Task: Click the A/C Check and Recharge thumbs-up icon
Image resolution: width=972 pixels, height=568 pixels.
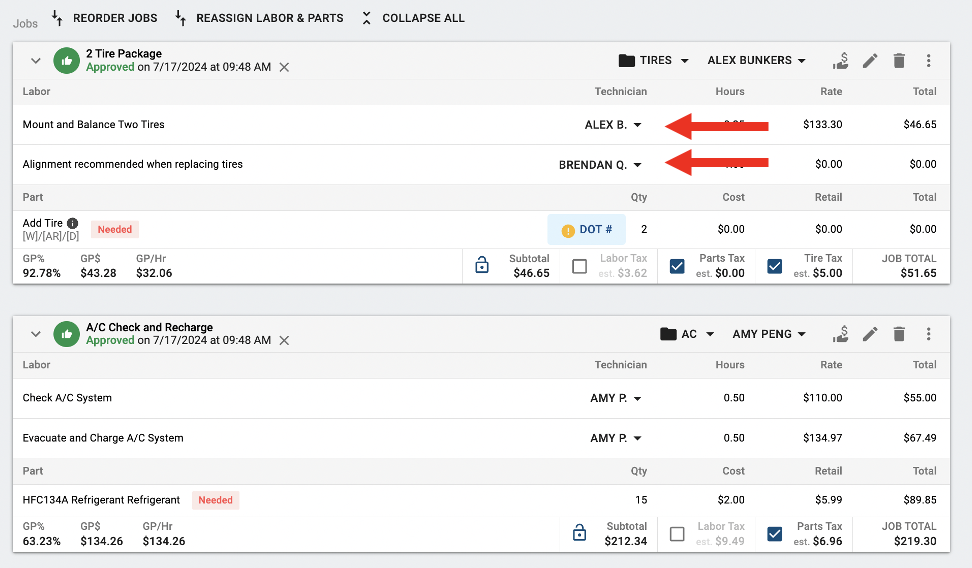Action: pyautogui.click(x=66, y=334)
